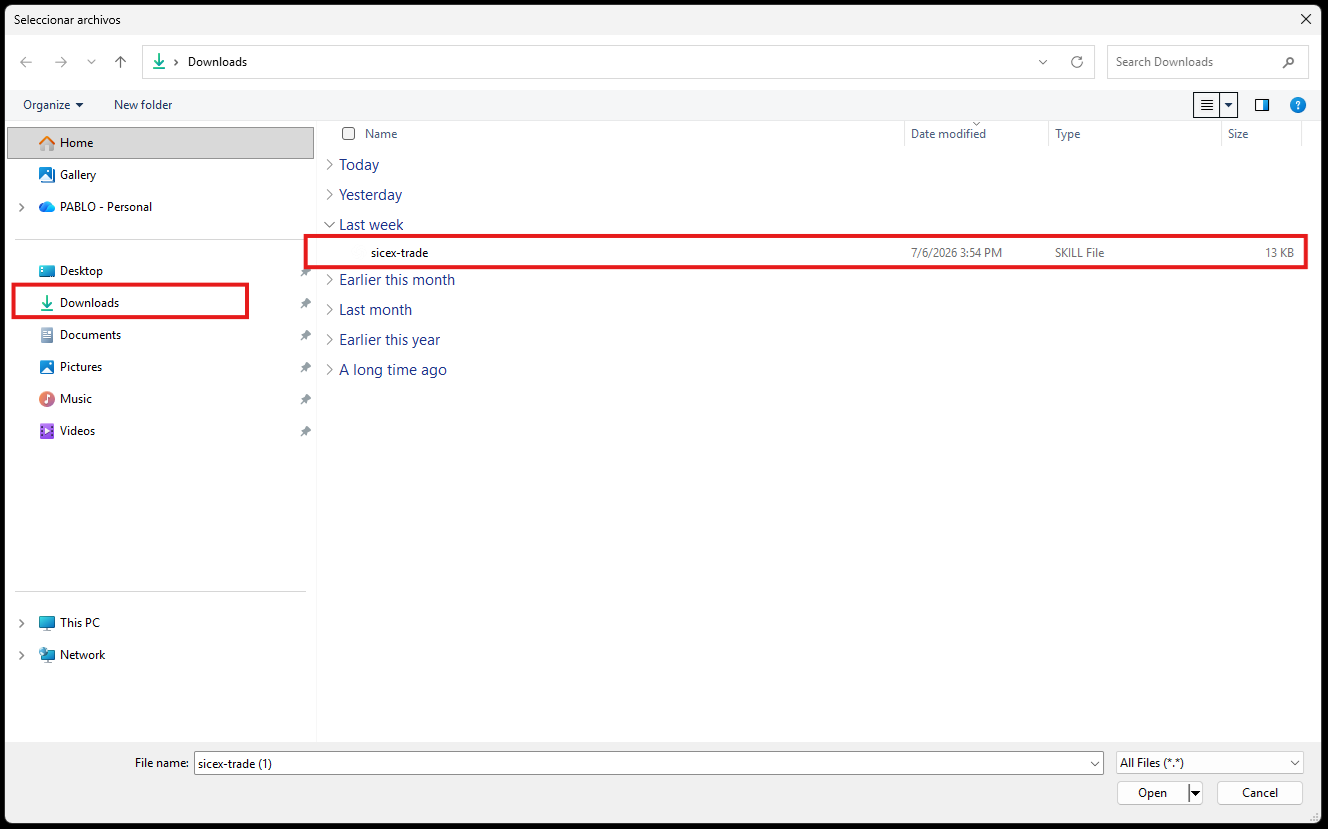Image resolution: width=1328 pixels, height=829 pixels.
Task: Tick the select-all checkbox by Name
Action: click(x=348, y=134)
